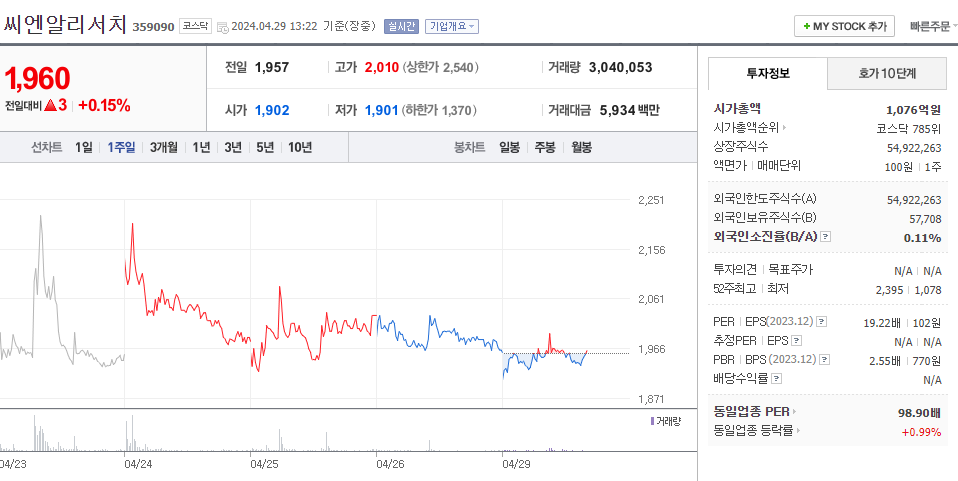Switch to the 투자정보 tab
The height and width of the screenshot is (481, 958).
(767, 73)
